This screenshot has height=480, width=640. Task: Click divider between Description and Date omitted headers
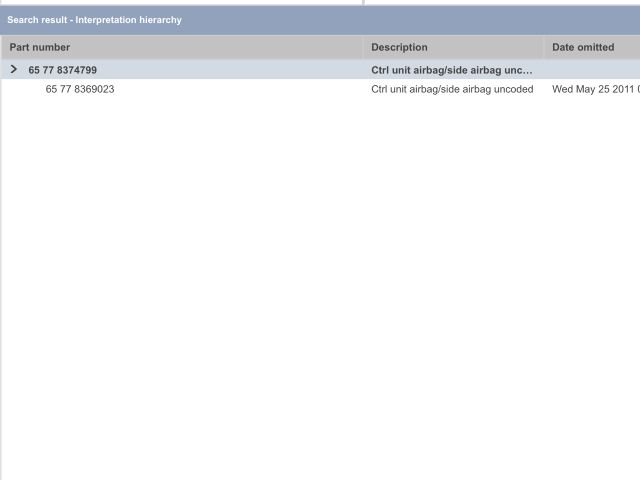tap(544, 47)
